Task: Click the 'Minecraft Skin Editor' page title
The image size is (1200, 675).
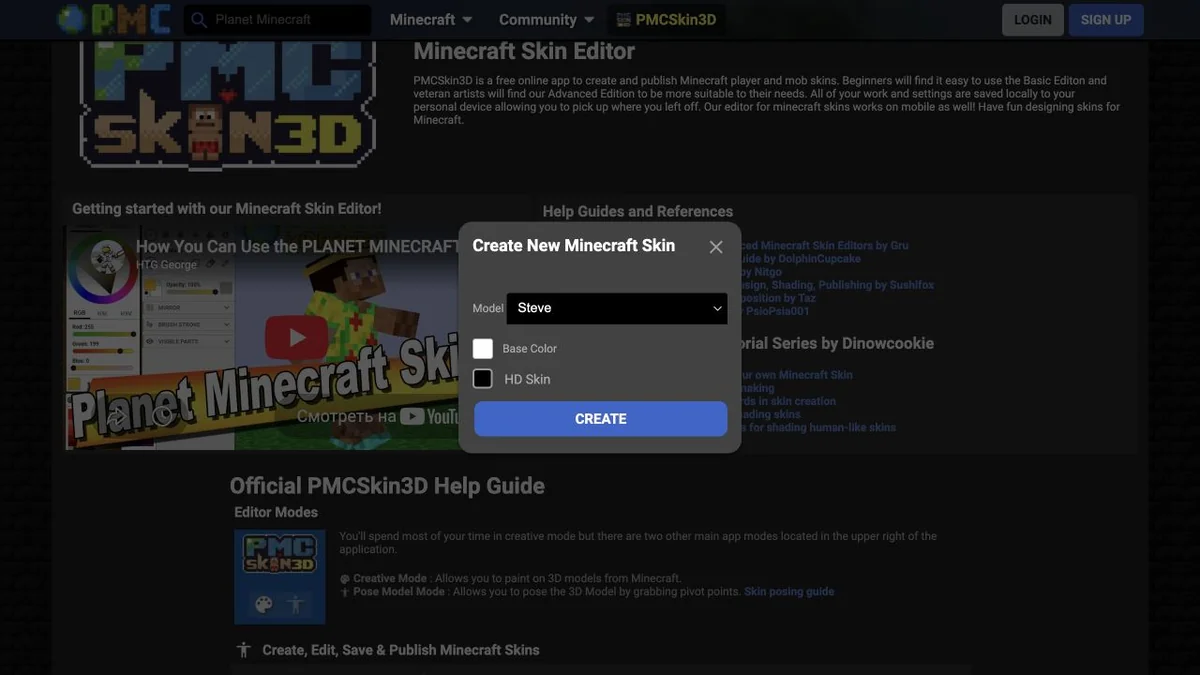Action: [524, 51]
